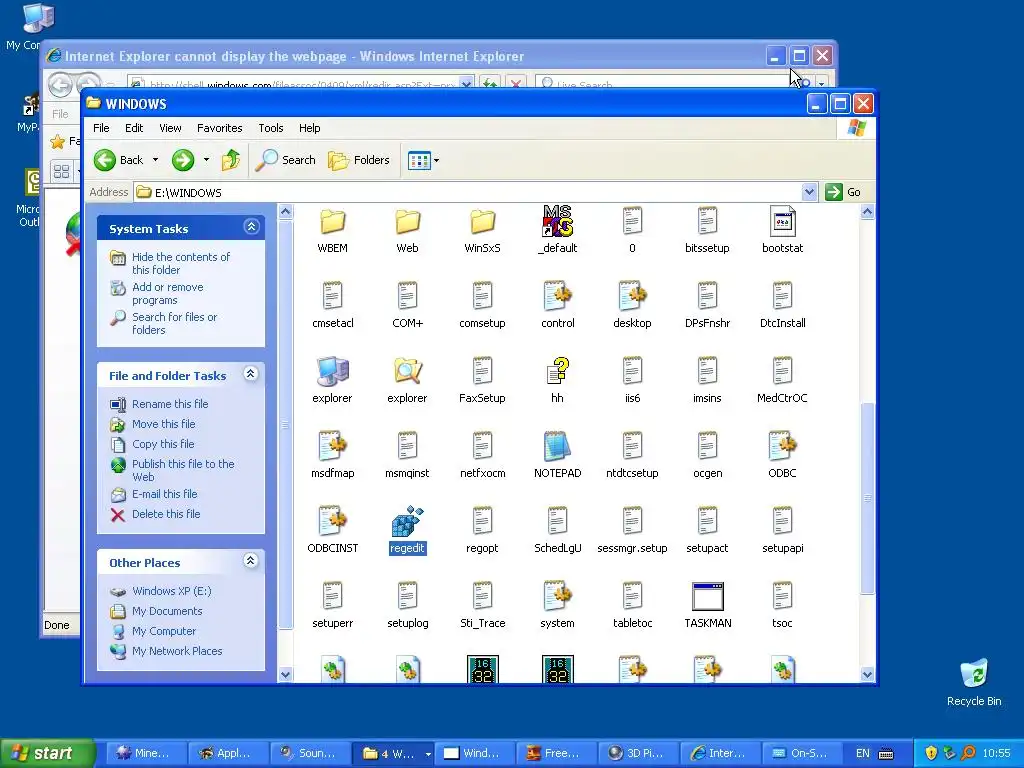Click E-mail this file link
Screen dimensions: 1024x768
pyautogui.click(x=165, y=494)
